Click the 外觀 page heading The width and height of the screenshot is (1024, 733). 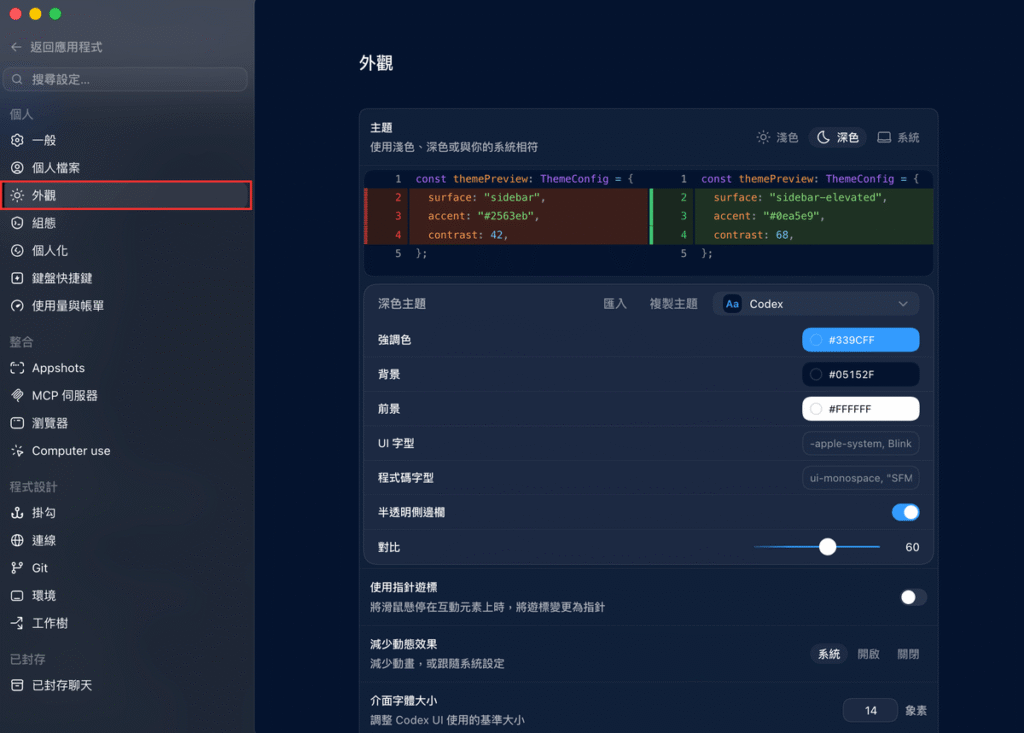tap(376, 63)
